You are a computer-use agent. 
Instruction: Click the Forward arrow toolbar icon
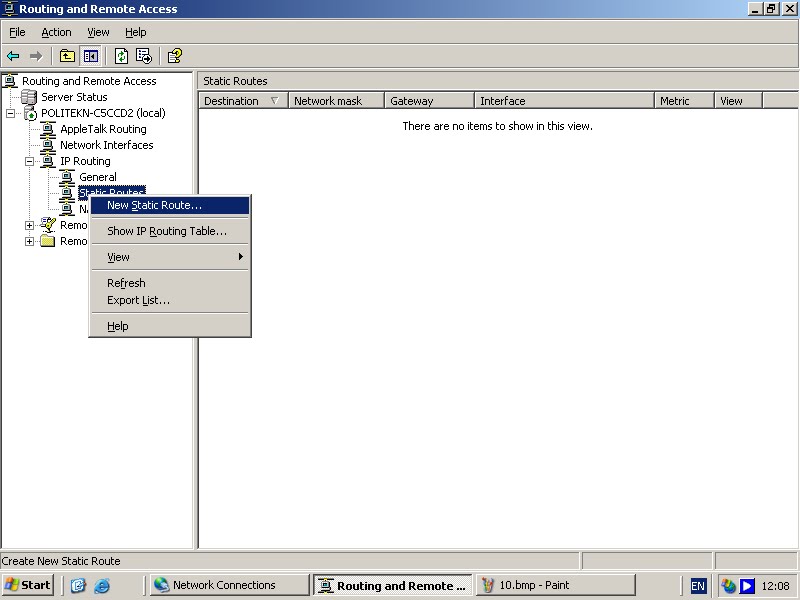36,56
